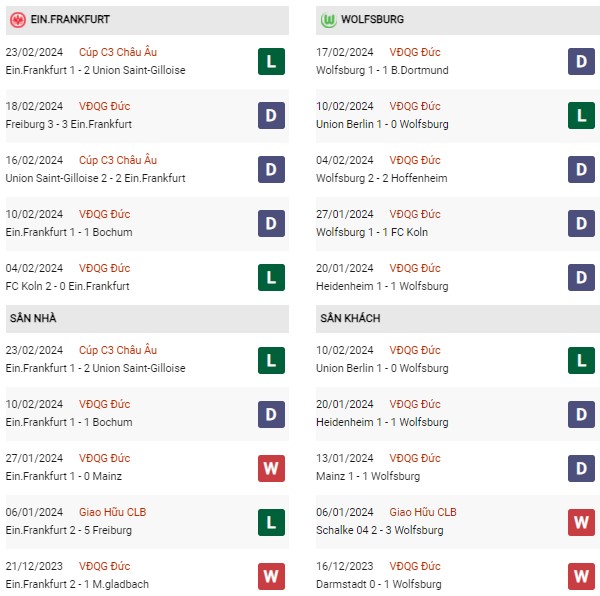Select the EIN.FRANKFURT header title

(x=70, y=19)
